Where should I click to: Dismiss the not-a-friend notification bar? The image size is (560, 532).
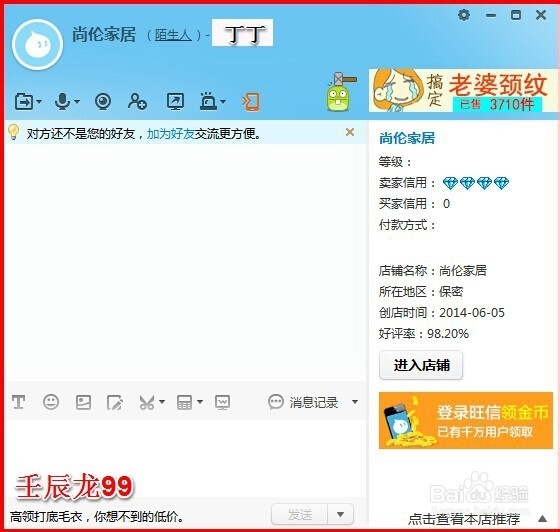(350, 132)
